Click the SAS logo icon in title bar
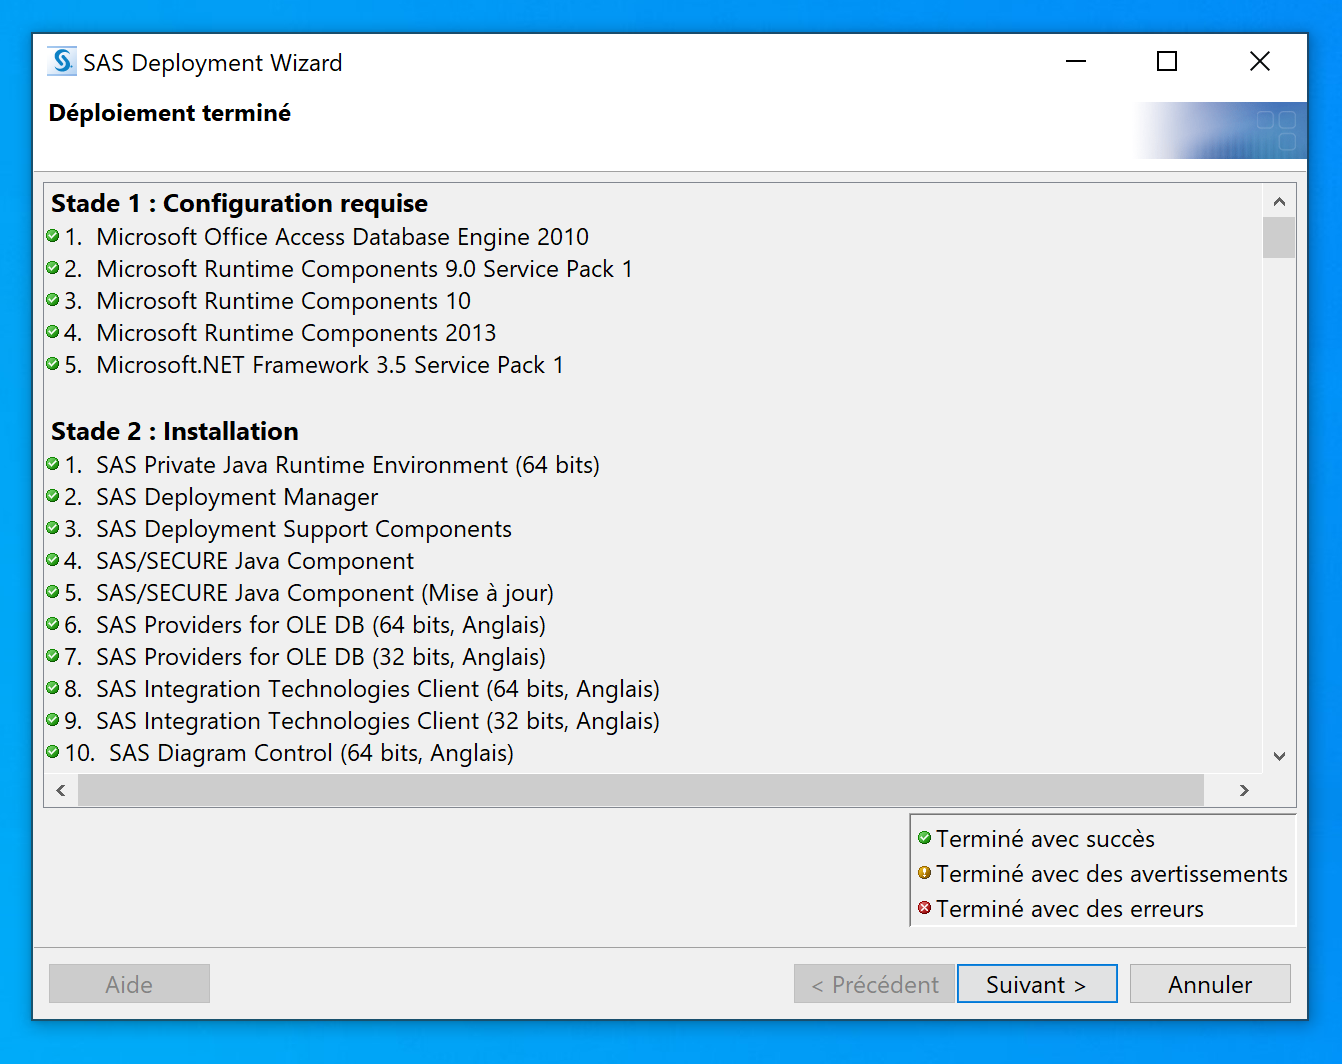This screenshot has height=1064, width=1342. [62, 62]
